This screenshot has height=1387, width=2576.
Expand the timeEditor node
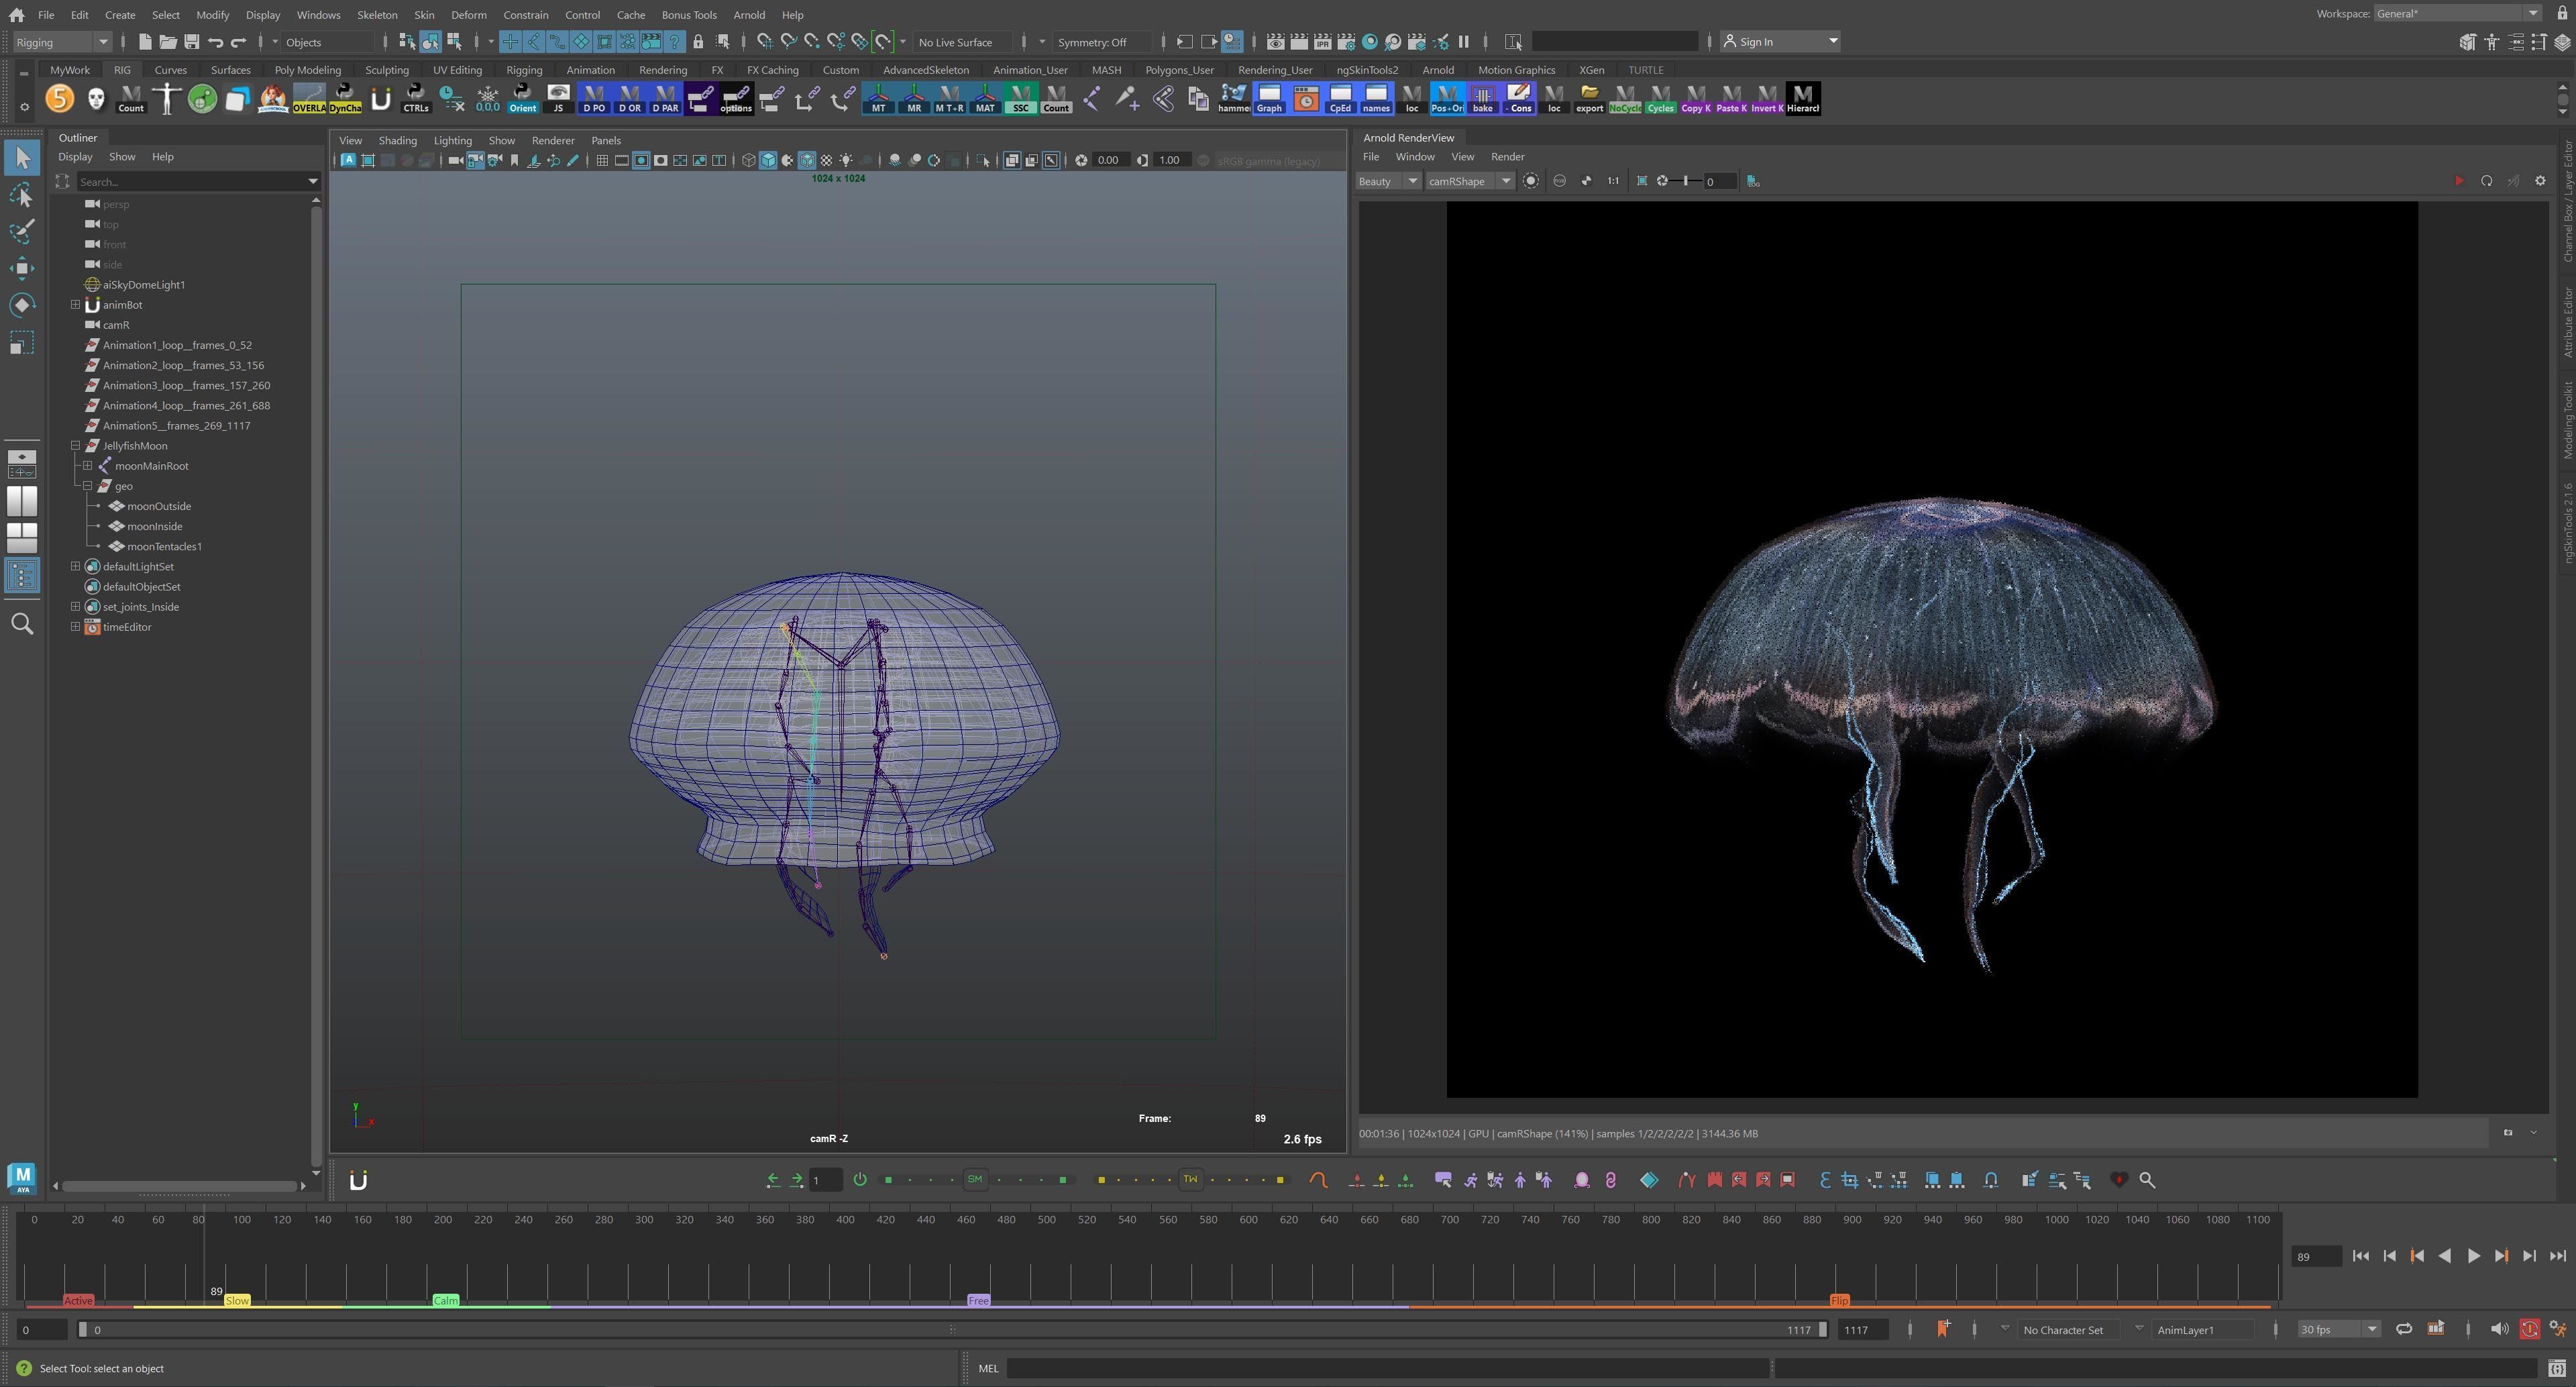coord(75,627)
